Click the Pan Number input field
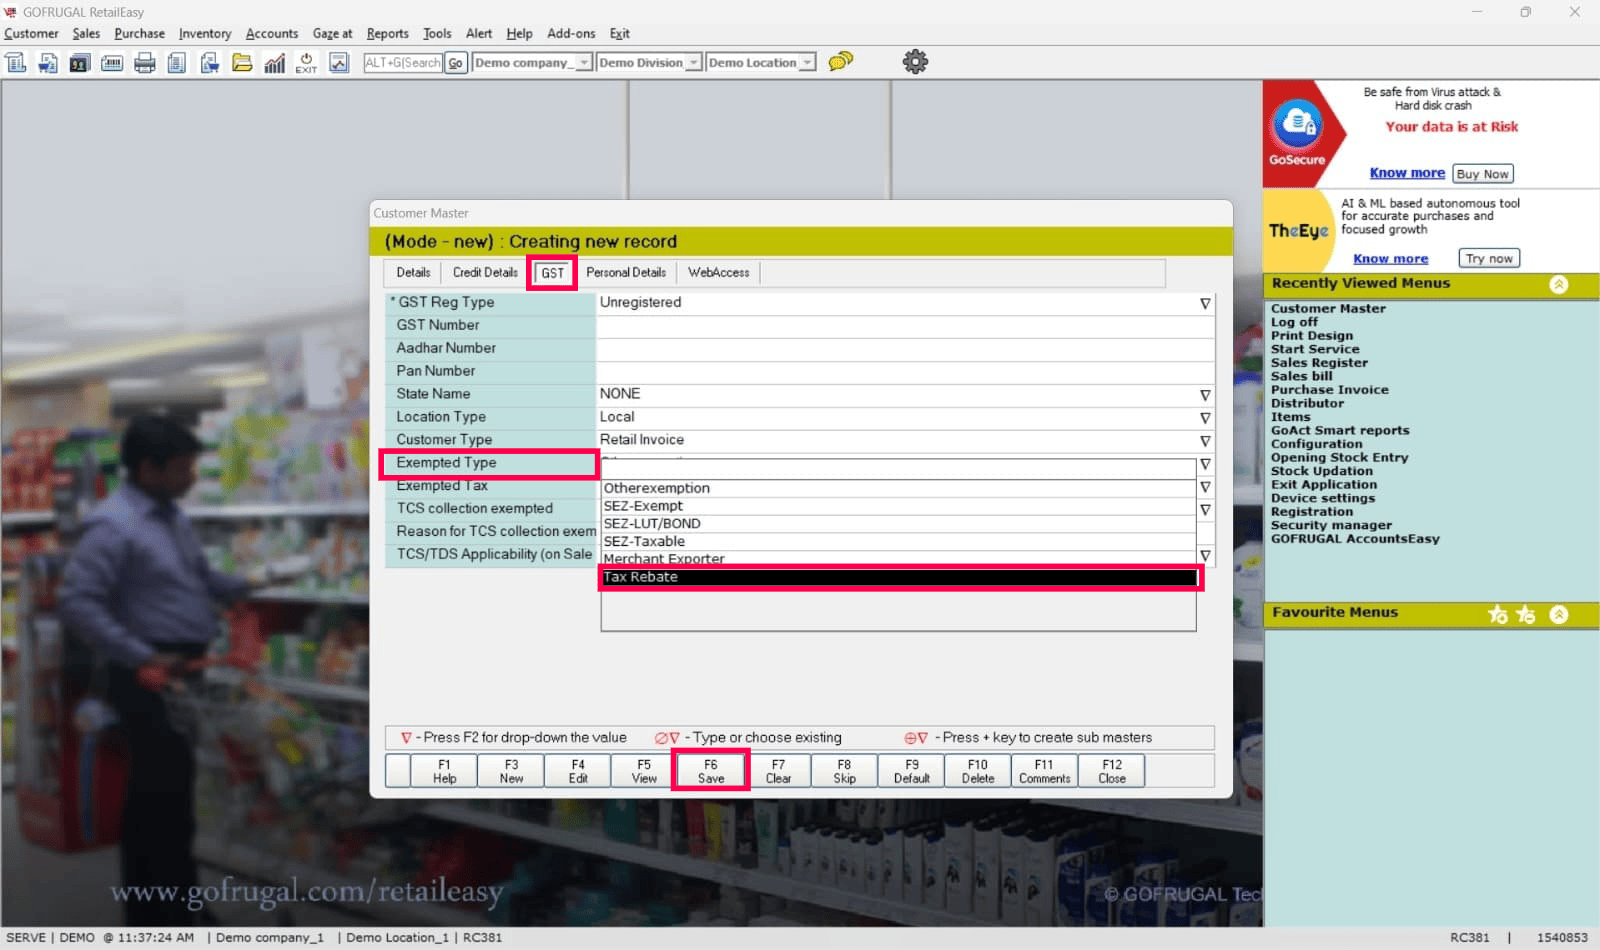 (905, 372)
